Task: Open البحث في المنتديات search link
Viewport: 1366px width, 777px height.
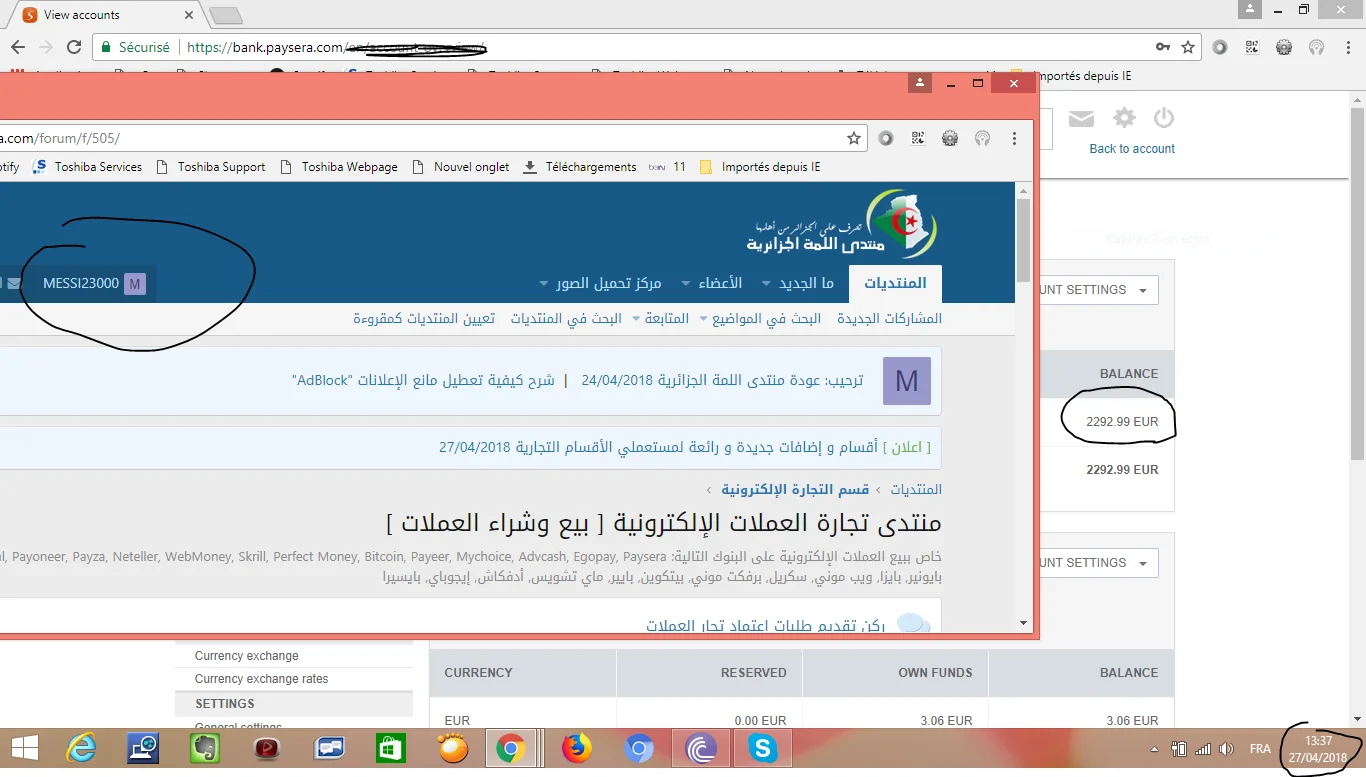Action: (566, 319)
